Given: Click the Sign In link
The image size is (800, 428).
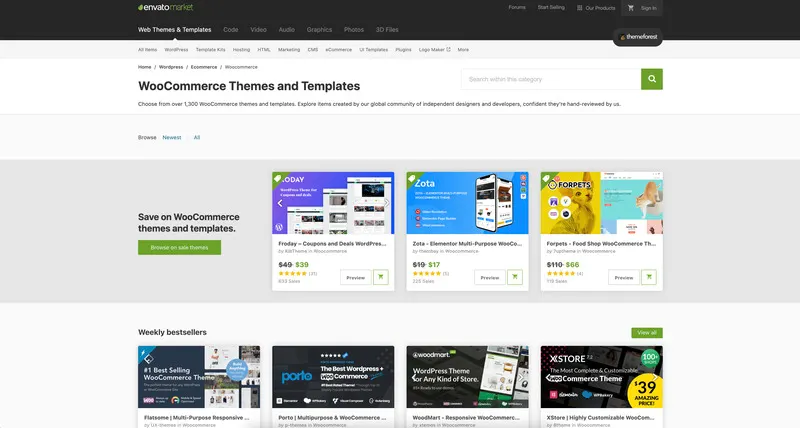Looking at the screenshot, I should (648, 8).
